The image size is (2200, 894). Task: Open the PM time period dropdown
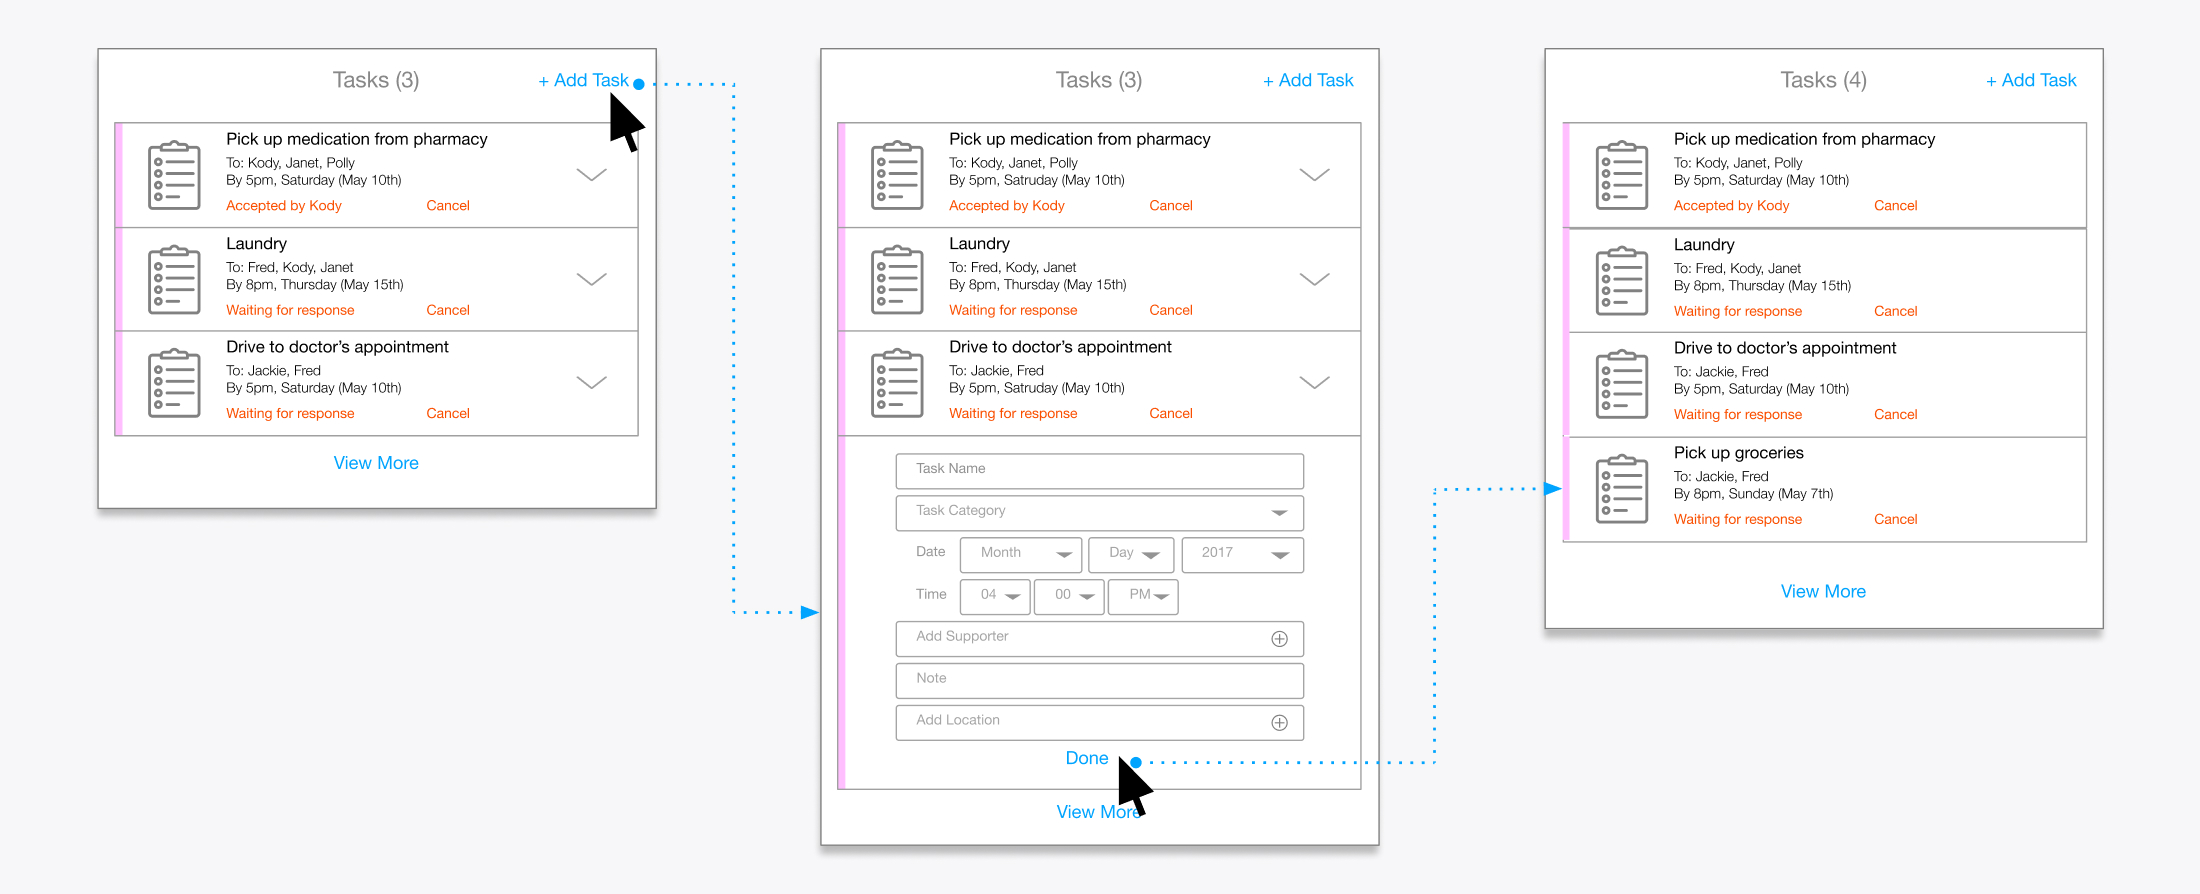click(1143, 597)
